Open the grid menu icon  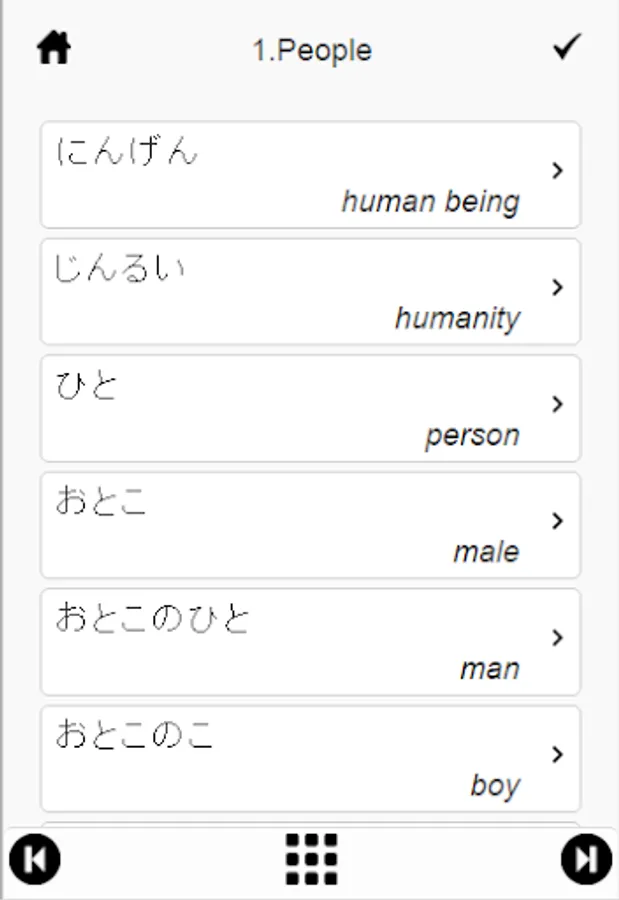point(311,859)
